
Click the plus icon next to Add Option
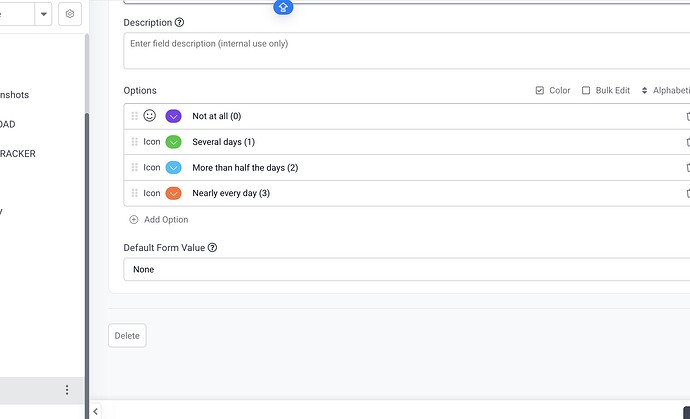click(x=134, y=220)
